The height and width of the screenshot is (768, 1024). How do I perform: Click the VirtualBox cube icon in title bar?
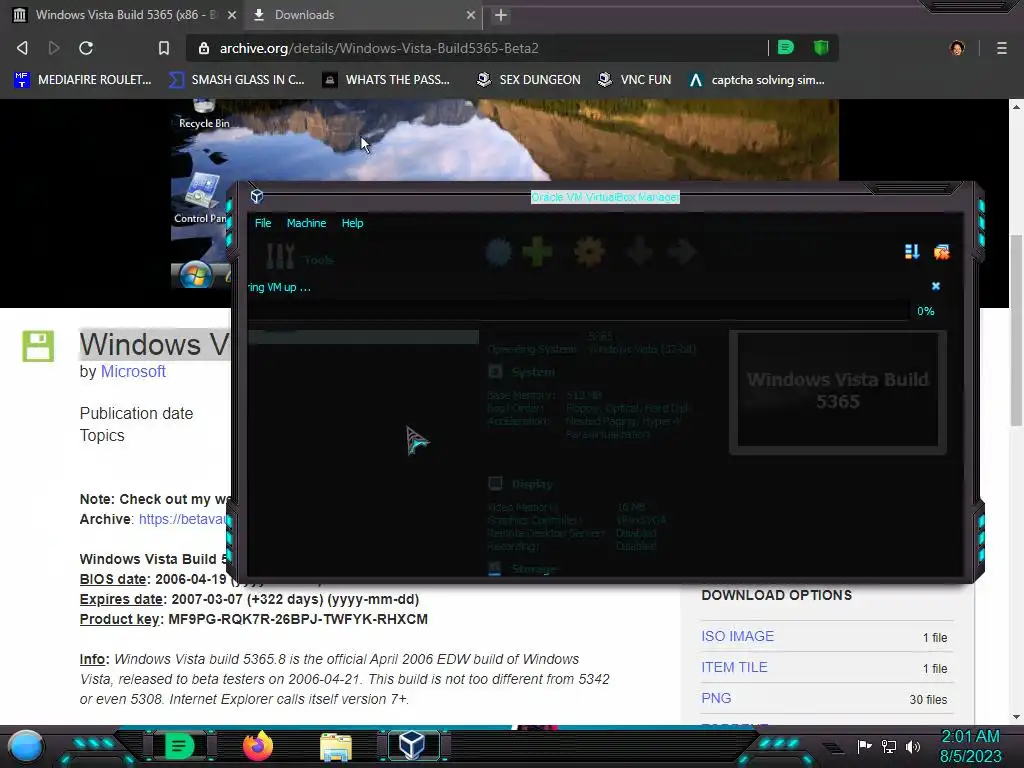257,196
